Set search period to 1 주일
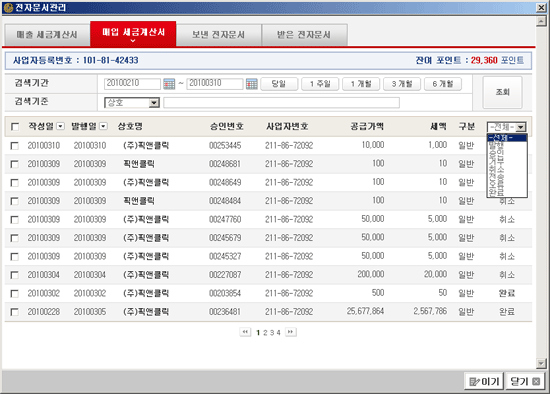The image size is (550, 394). tap(320, 84)
